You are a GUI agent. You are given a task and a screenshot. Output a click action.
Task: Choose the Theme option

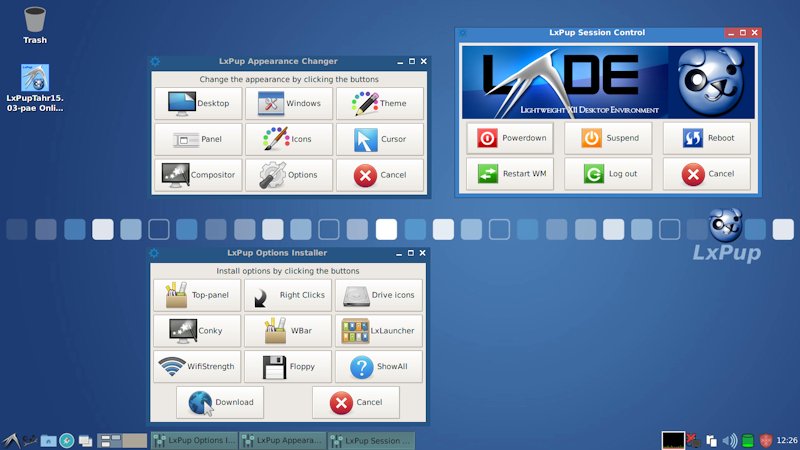380,104
